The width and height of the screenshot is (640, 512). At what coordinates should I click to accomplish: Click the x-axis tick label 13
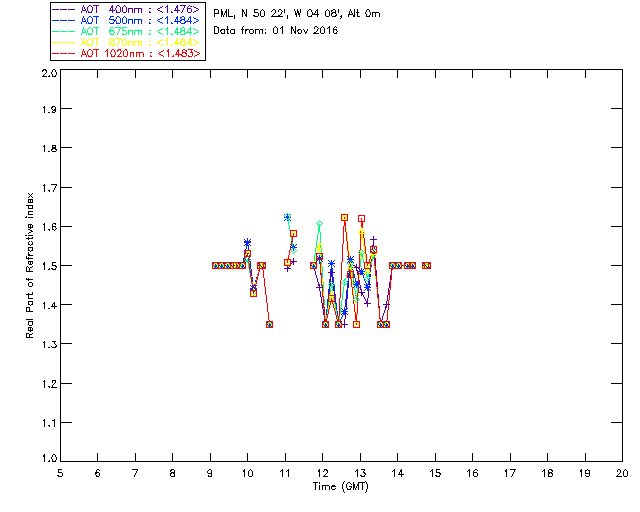pyautogui.click(x=360, y=473)
